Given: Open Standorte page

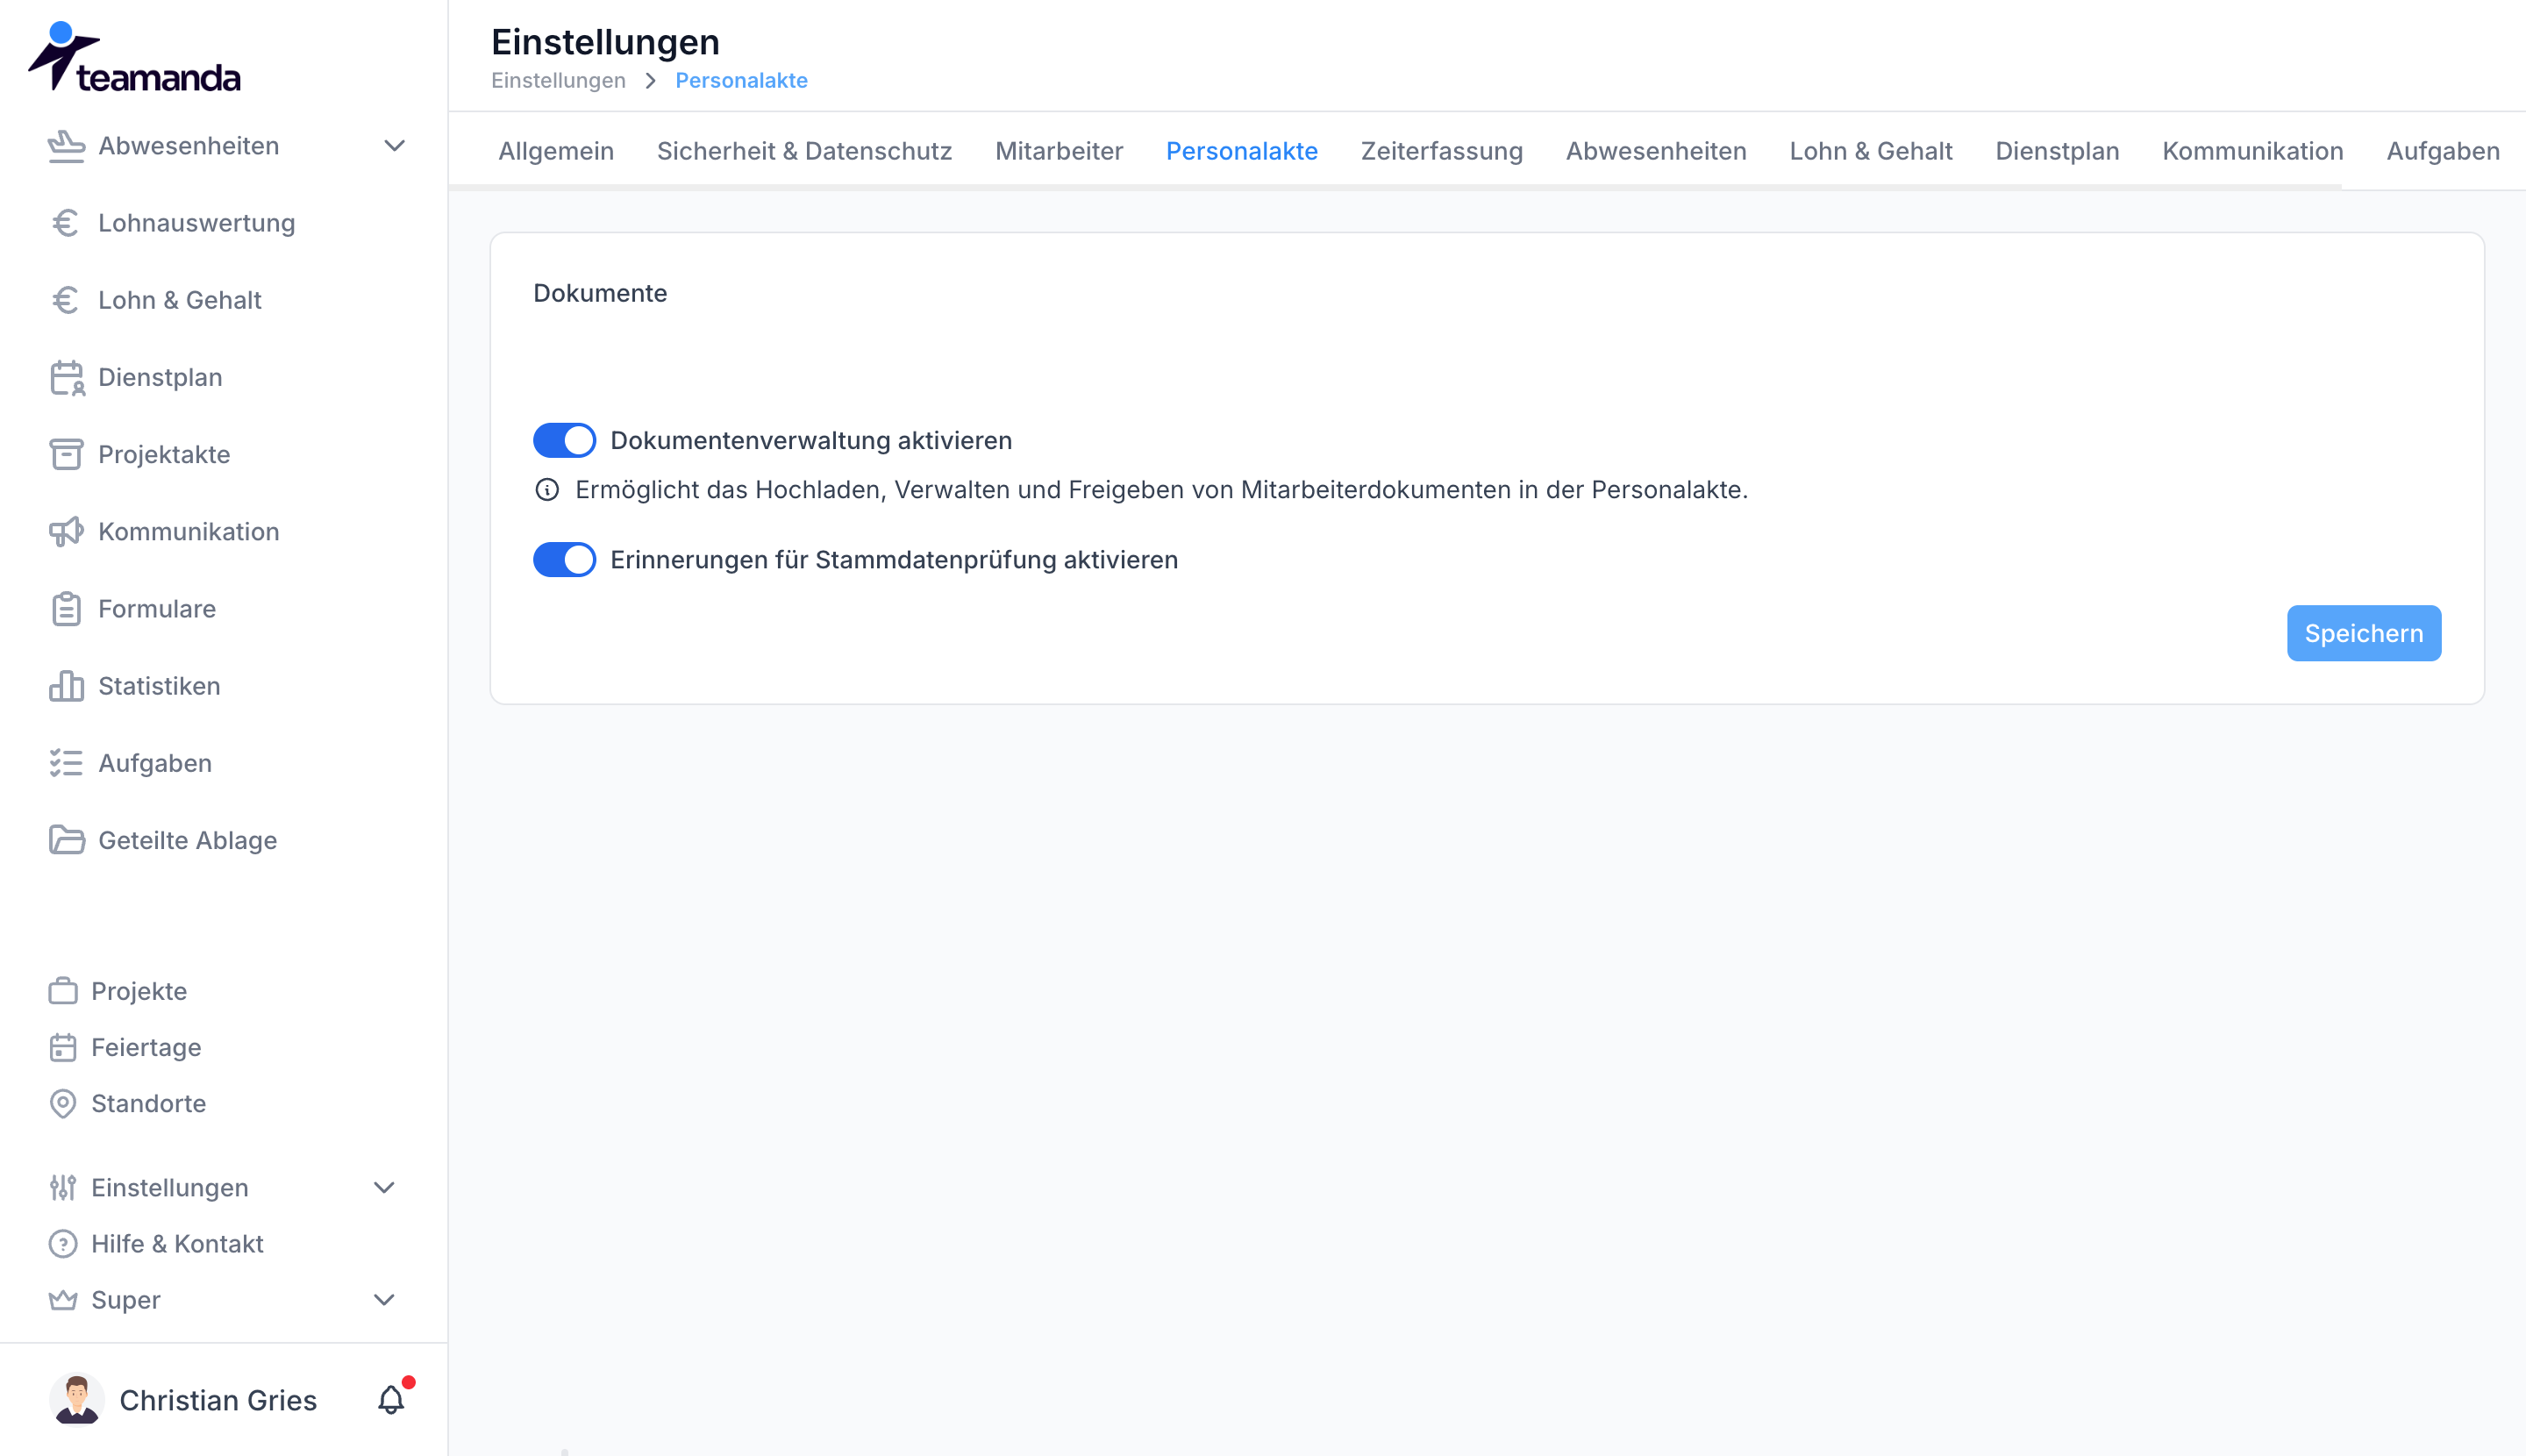Looking at the screenshot, I should 148,1103.
